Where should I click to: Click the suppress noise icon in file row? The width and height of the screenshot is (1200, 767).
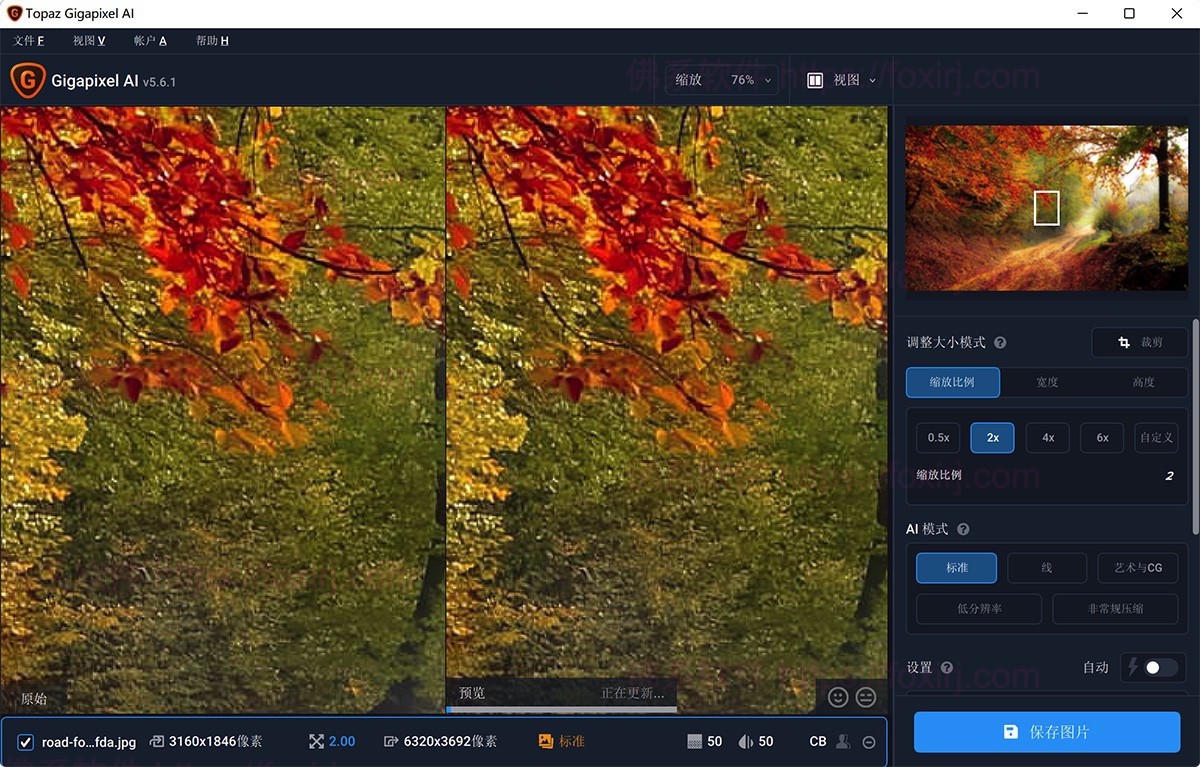(696, 742)
